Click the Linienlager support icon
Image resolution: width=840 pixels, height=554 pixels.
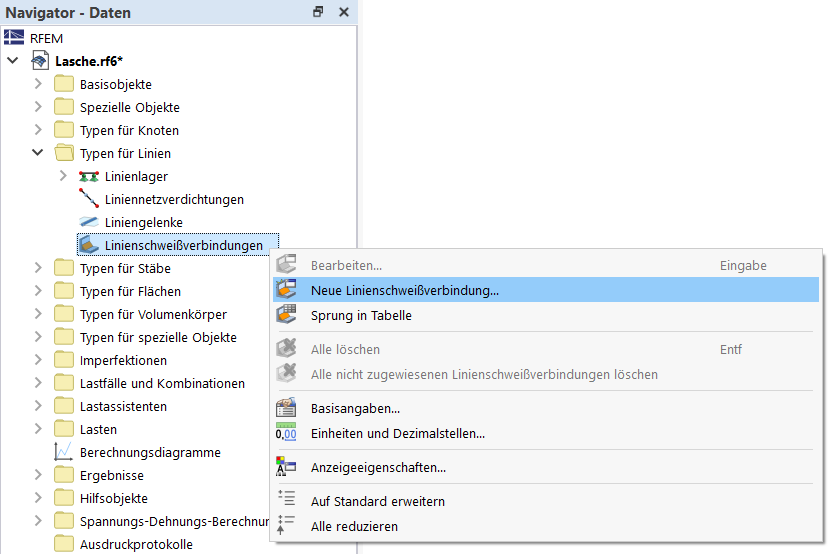(x=89, y=176)
